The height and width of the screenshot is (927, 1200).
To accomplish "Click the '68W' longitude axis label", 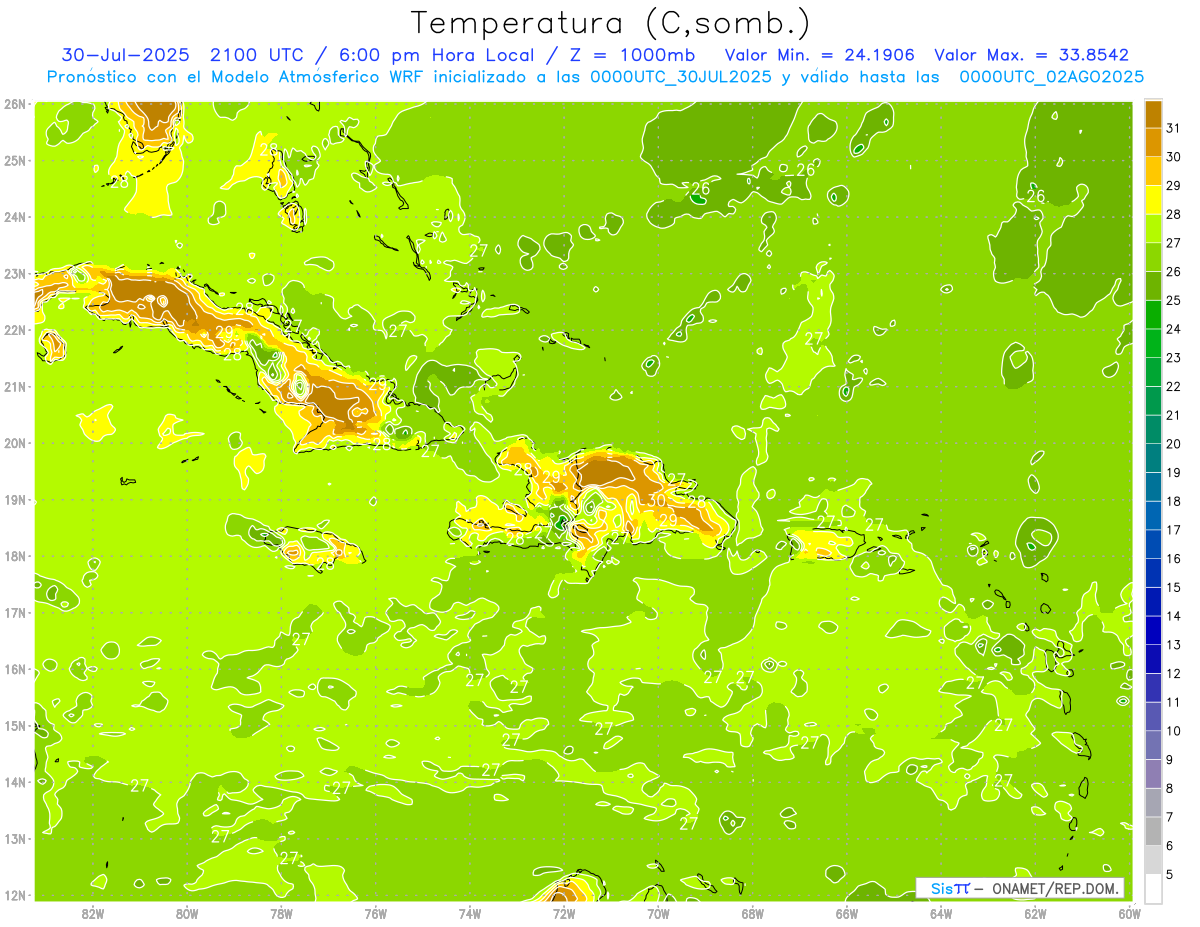I will point(753,913).
